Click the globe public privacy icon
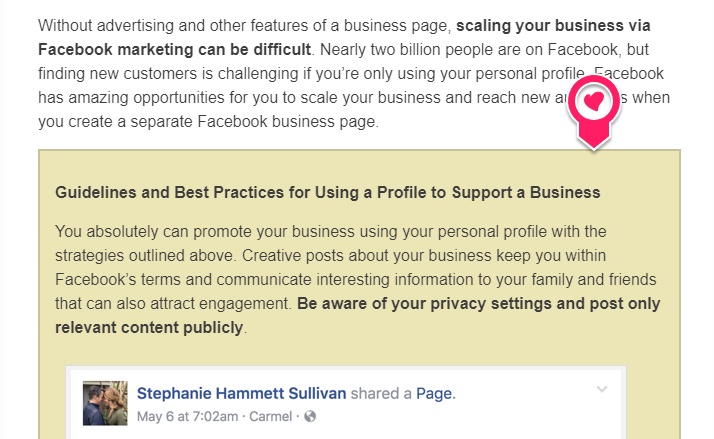Image resolution: width=714 pixels, height=439 pixels. 310,416
